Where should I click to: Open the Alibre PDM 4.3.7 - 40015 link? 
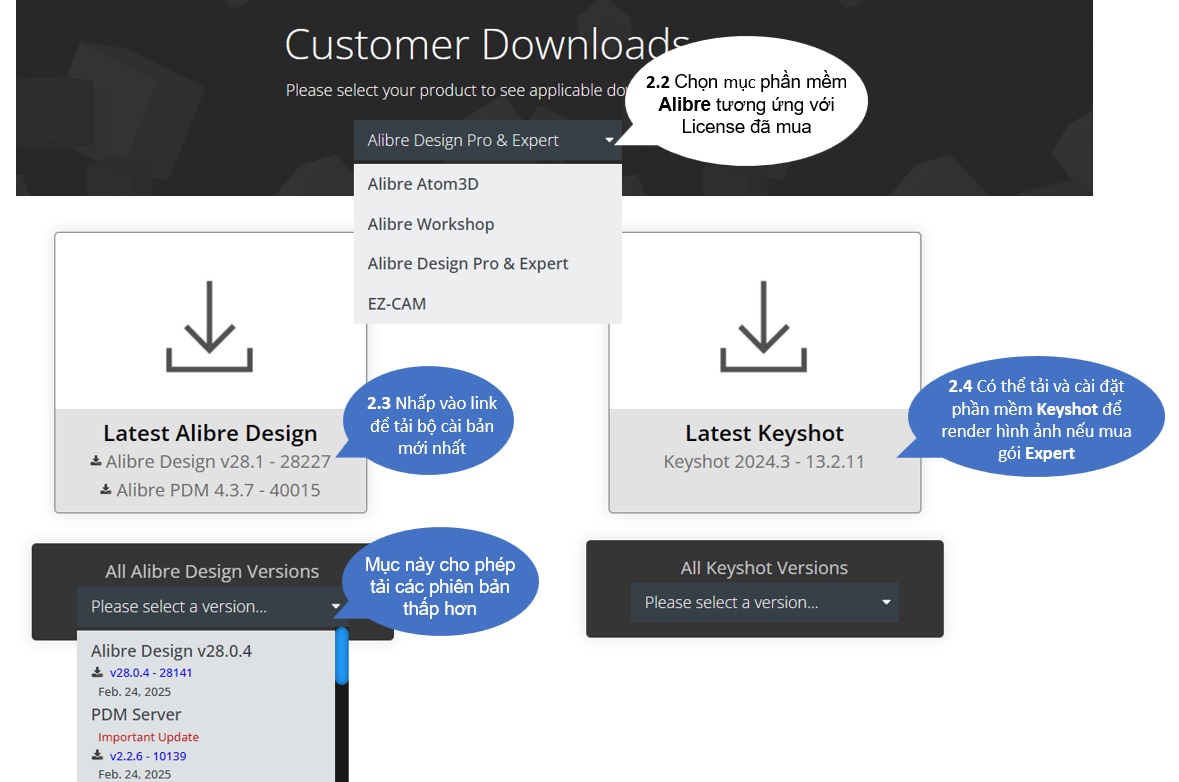point(218,490)
